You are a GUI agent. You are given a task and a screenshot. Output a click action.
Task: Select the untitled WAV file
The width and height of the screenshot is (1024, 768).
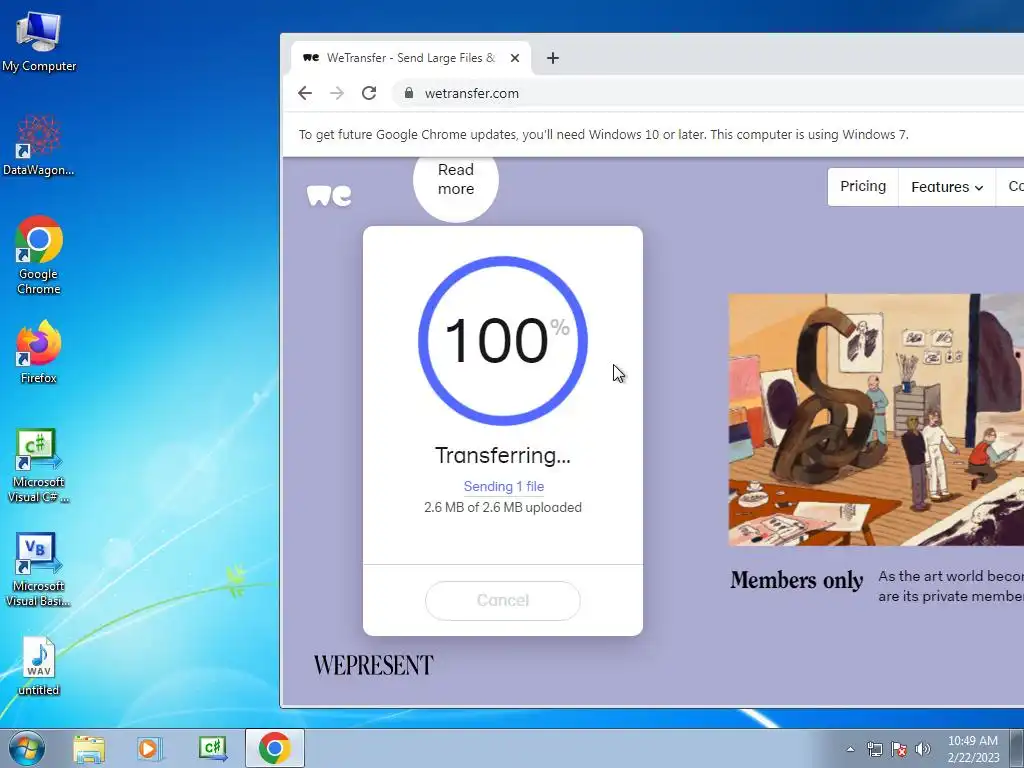tap(39, 666)
